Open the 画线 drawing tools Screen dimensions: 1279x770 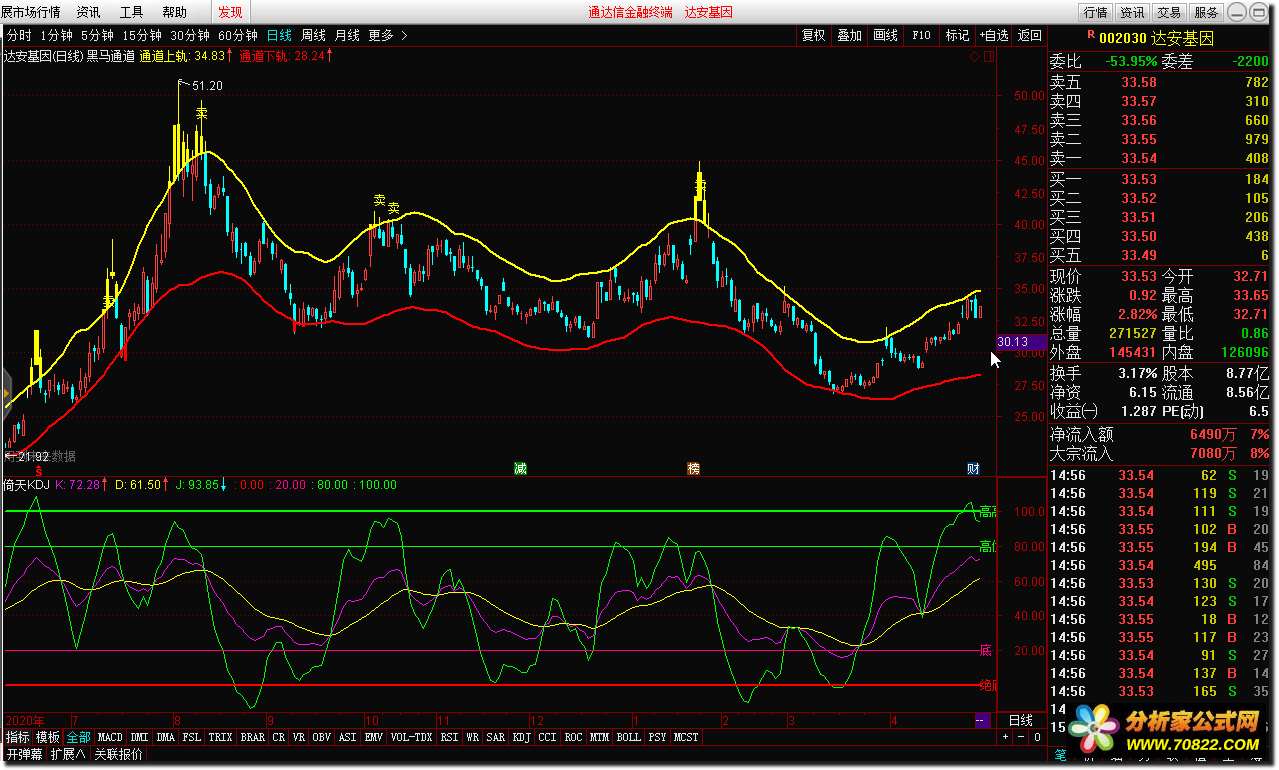pyautogui.click(x=886, y=35)
